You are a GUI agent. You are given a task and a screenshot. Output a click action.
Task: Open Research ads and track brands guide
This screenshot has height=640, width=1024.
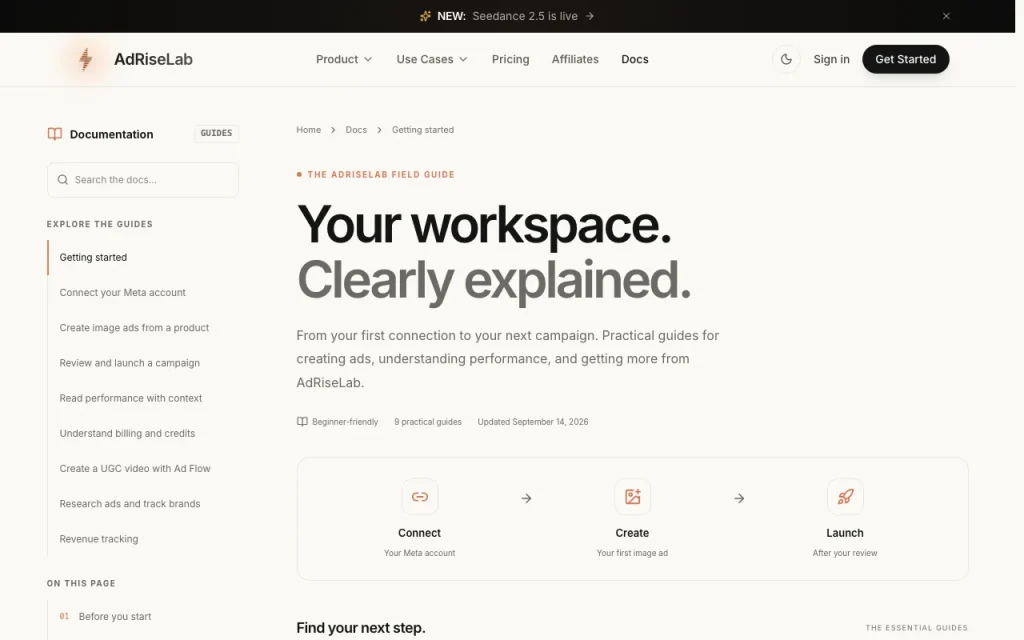tap(130, 504)
